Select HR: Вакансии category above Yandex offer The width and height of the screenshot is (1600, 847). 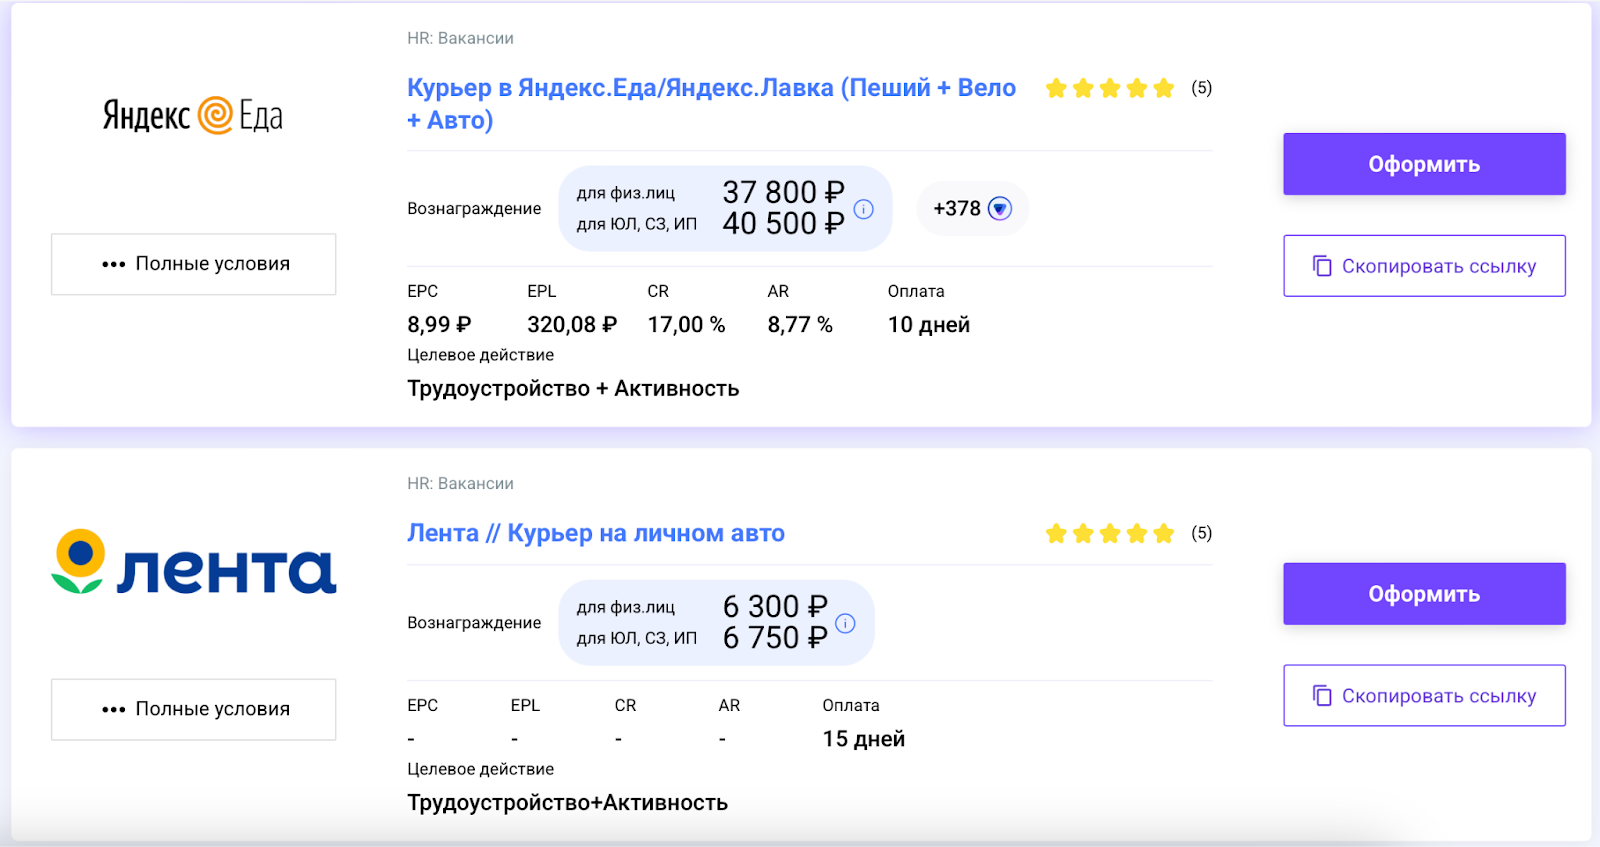click(460, 39)
